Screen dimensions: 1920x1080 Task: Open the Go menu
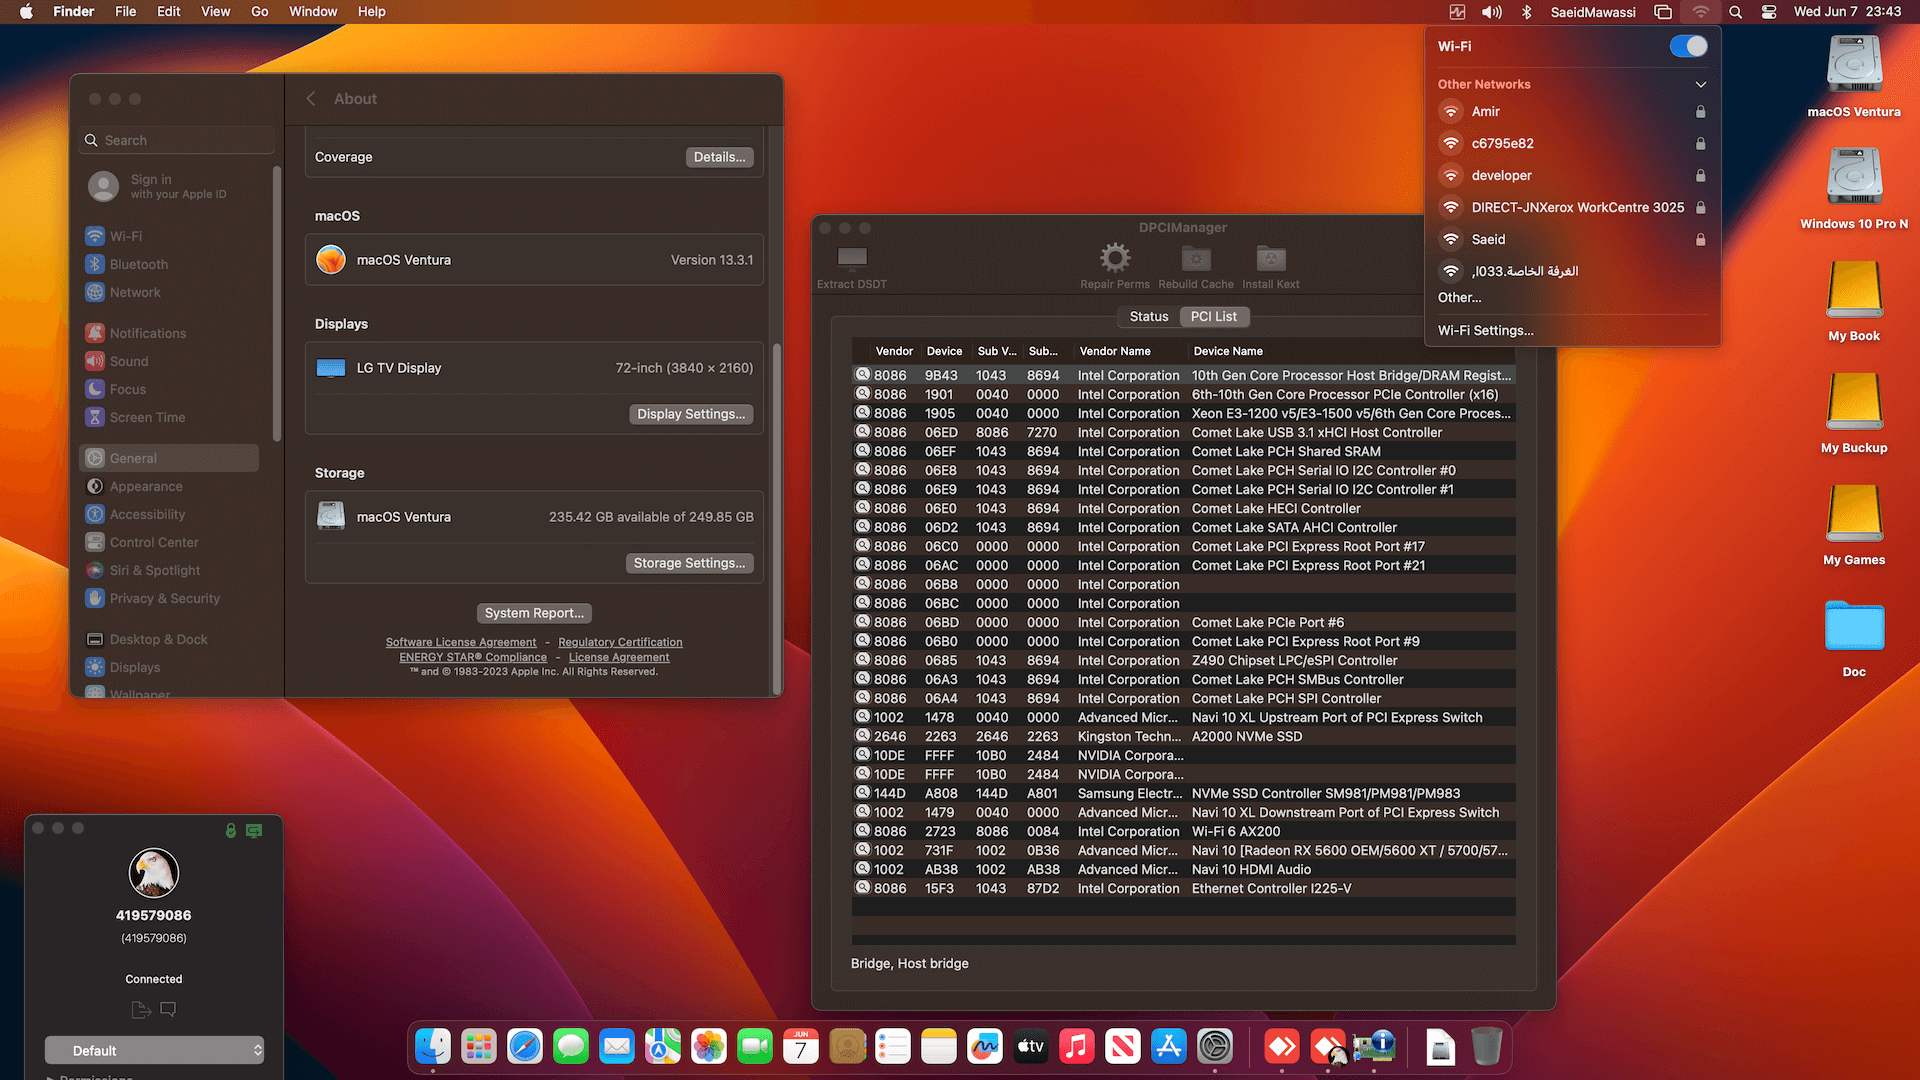260,12
